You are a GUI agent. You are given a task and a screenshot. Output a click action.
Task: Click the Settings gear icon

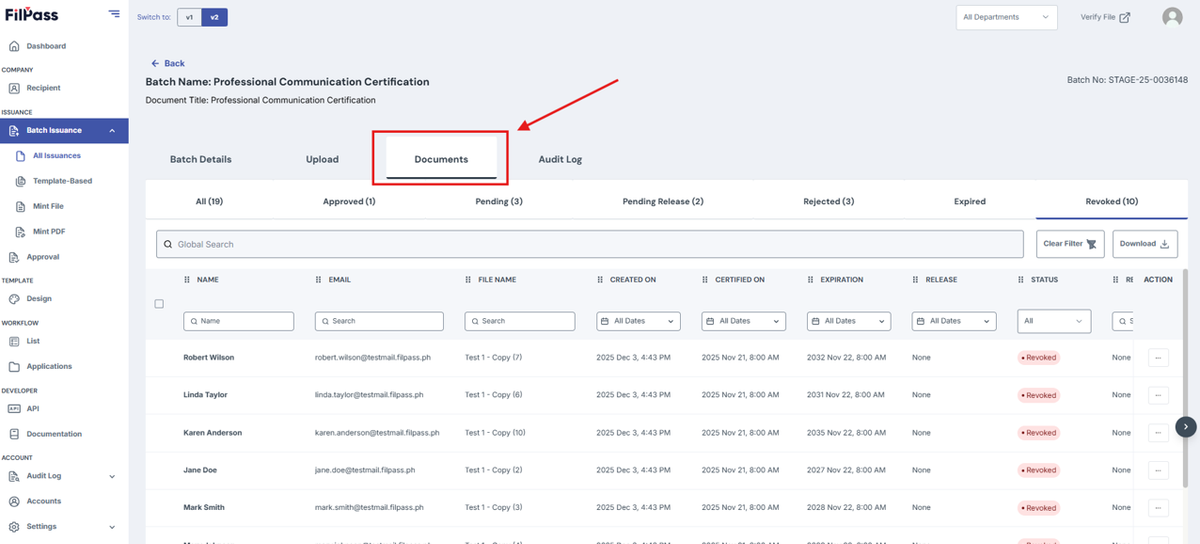(14, 526)
